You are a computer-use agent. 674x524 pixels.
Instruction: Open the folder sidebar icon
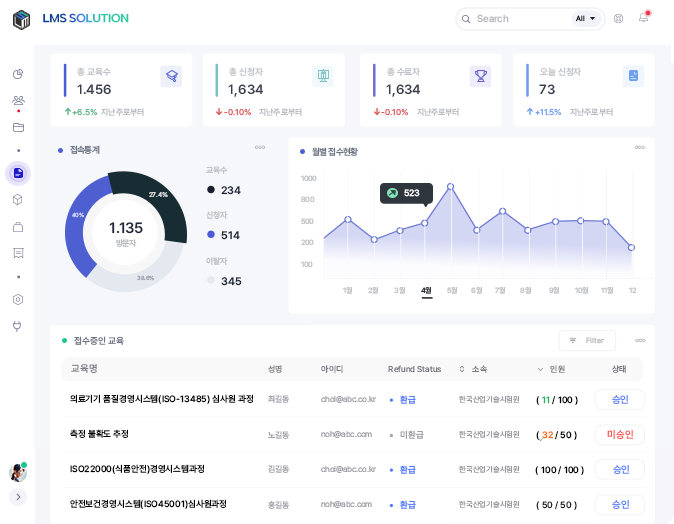tap(18, 127)
